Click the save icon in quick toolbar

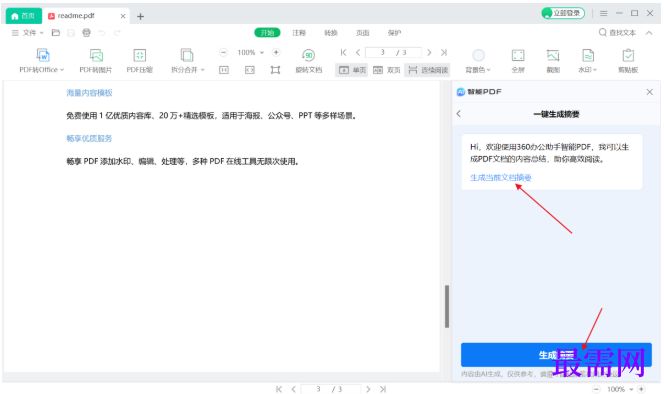(71, 33)
